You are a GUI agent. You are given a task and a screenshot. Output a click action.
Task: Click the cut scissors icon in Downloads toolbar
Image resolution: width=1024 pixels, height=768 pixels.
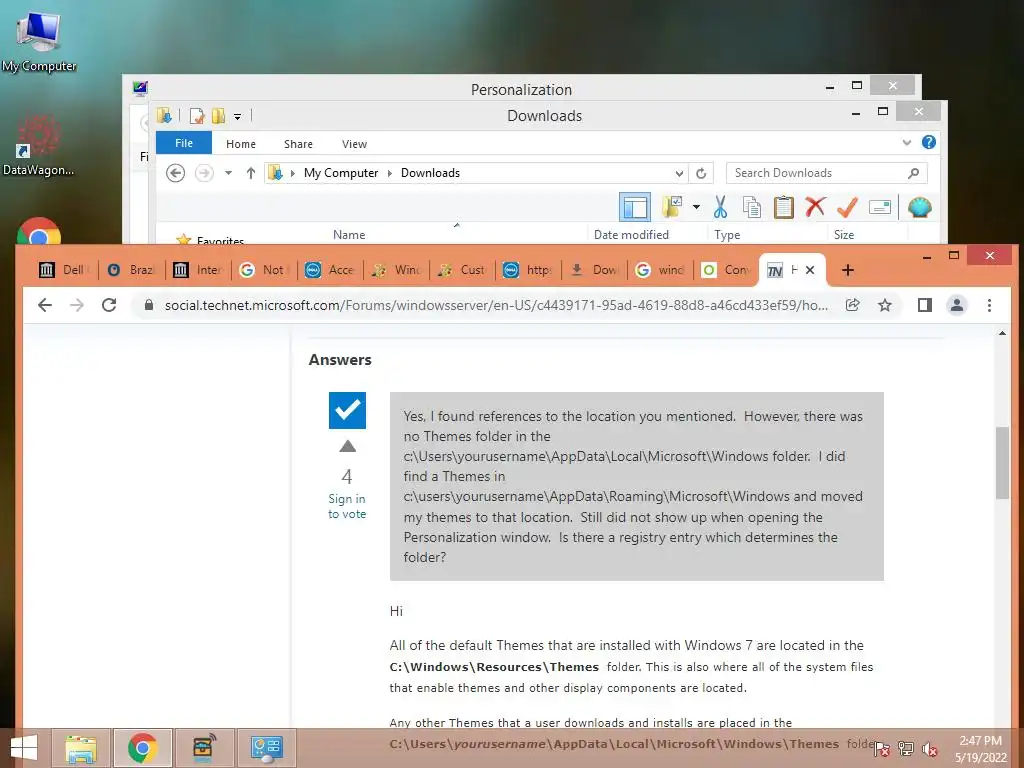coord(720,207)
